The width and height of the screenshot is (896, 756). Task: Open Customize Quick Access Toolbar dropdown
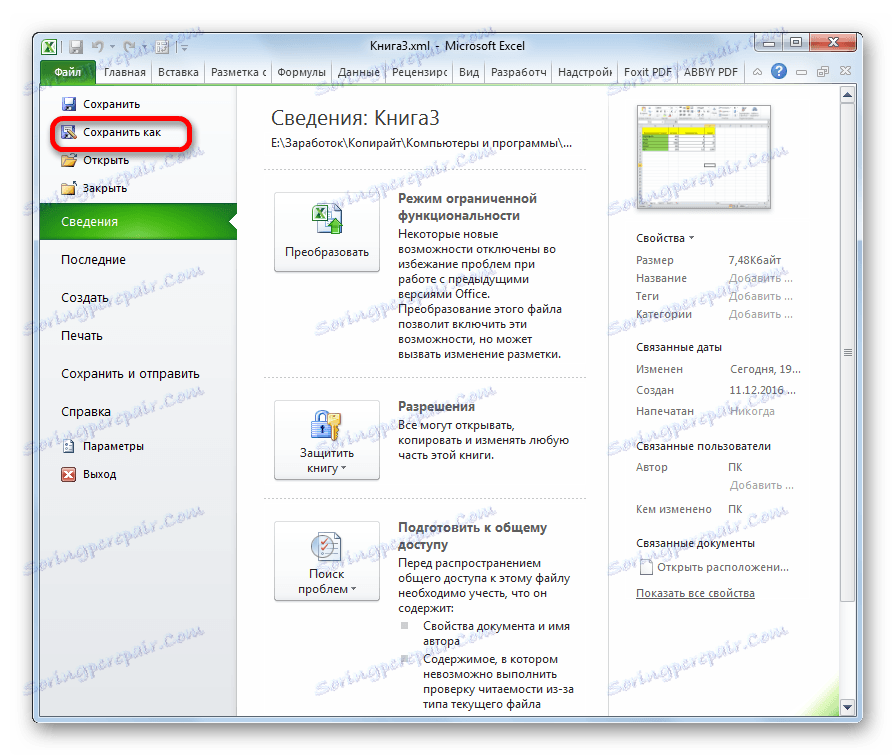pos(184,48)
